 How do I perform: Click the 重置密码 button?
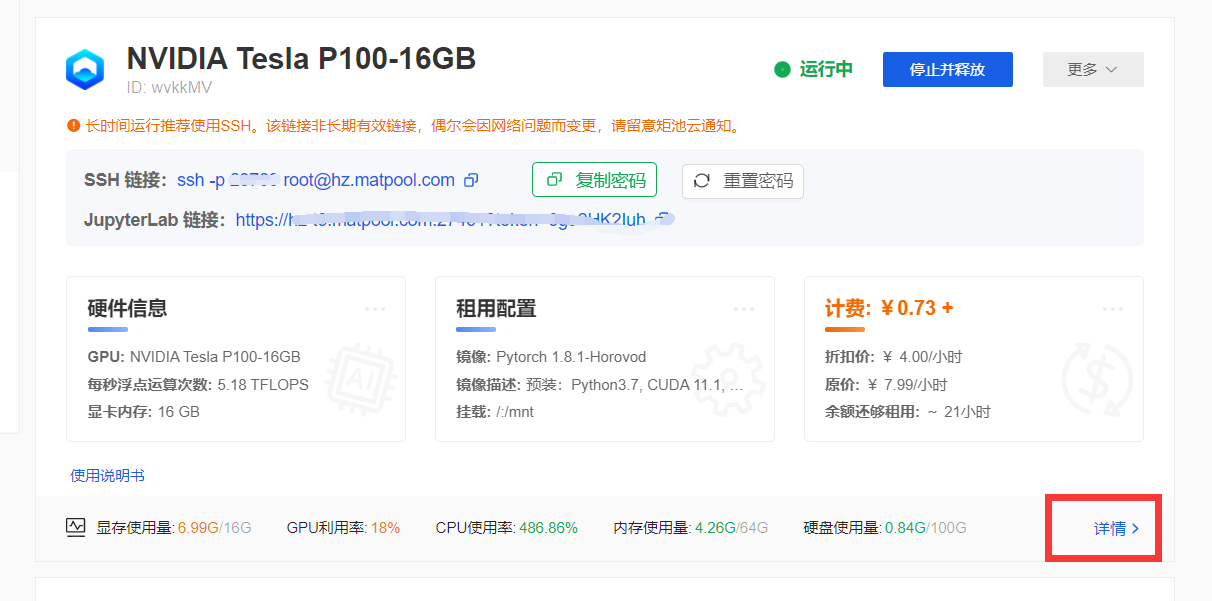coord(743,181)
